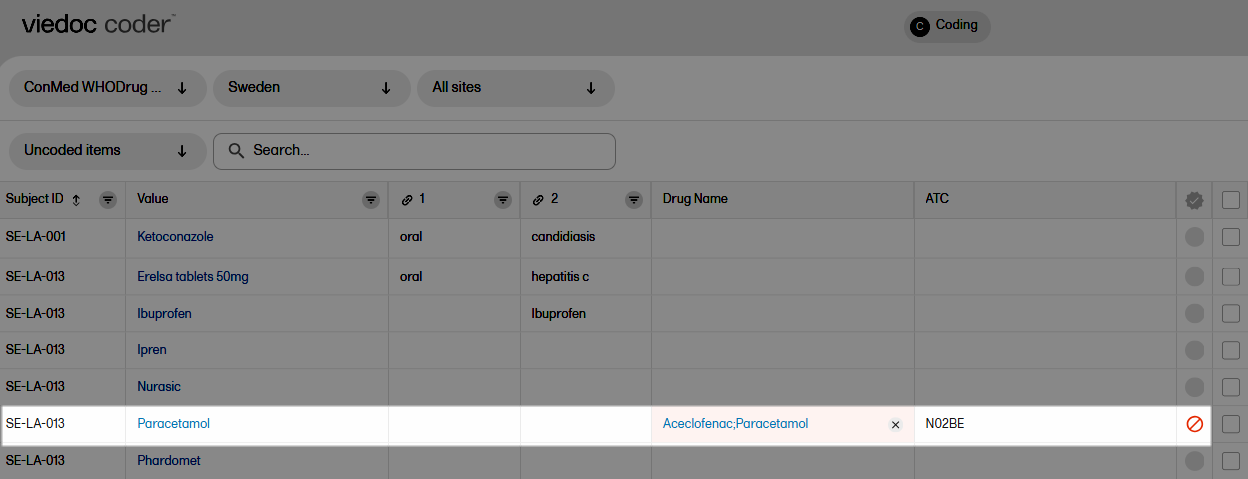Image resolution: width=1248 pixels, height=479 pixels.
Task: Open the ConMed WHODrug dictionary dropdown
Action: [x=107, y=88]
